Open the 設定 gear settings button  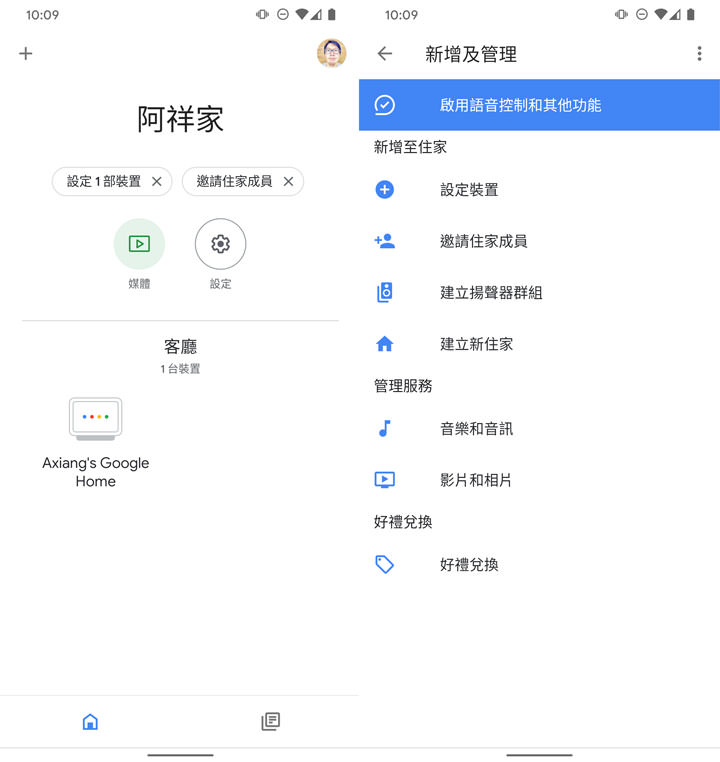220,245
